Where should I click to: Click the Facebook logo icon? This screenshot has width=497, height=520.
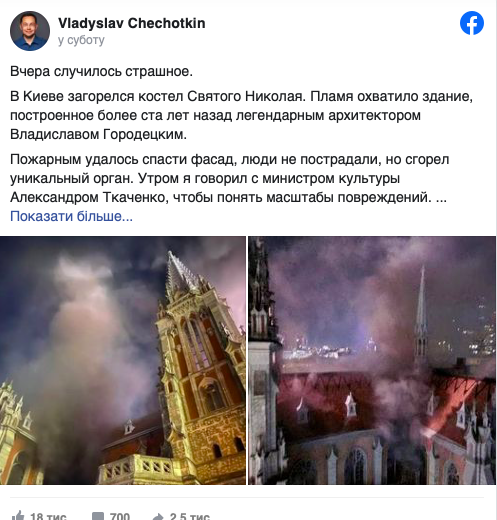click(472, 23)
